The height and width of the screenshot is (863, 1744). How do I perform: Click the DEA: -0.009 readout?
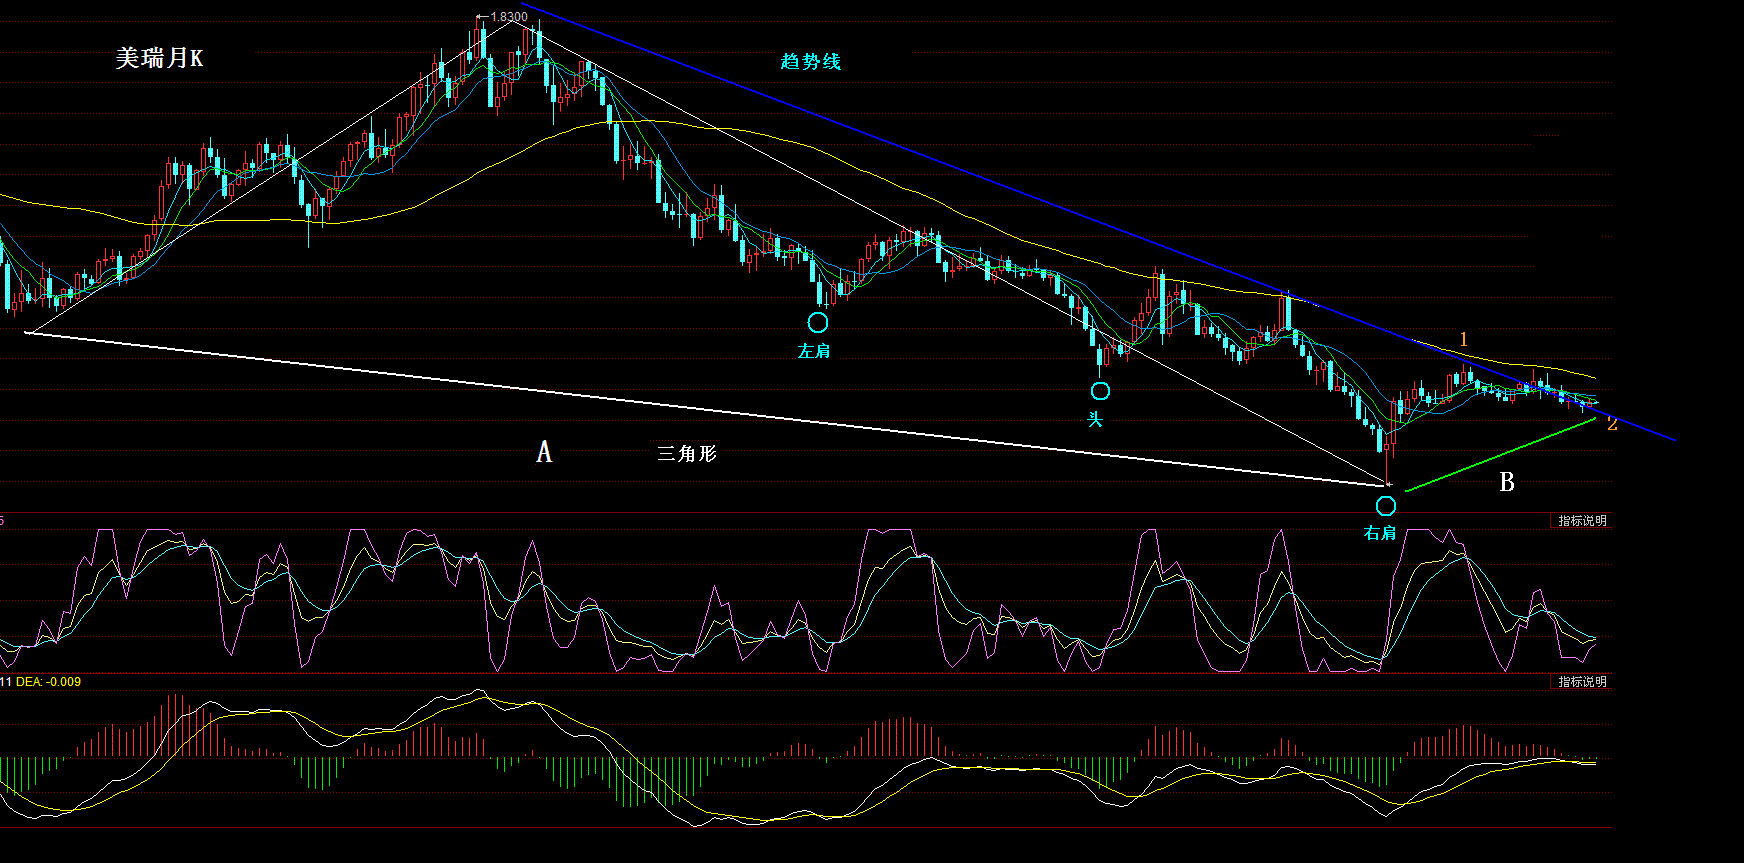click(48, 682)
